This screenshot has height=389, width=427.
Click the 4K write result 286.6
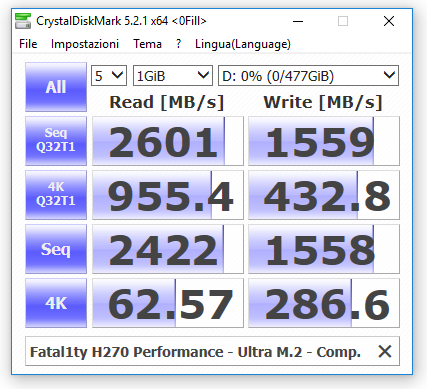pyautogui.click(x=324, y=303)
